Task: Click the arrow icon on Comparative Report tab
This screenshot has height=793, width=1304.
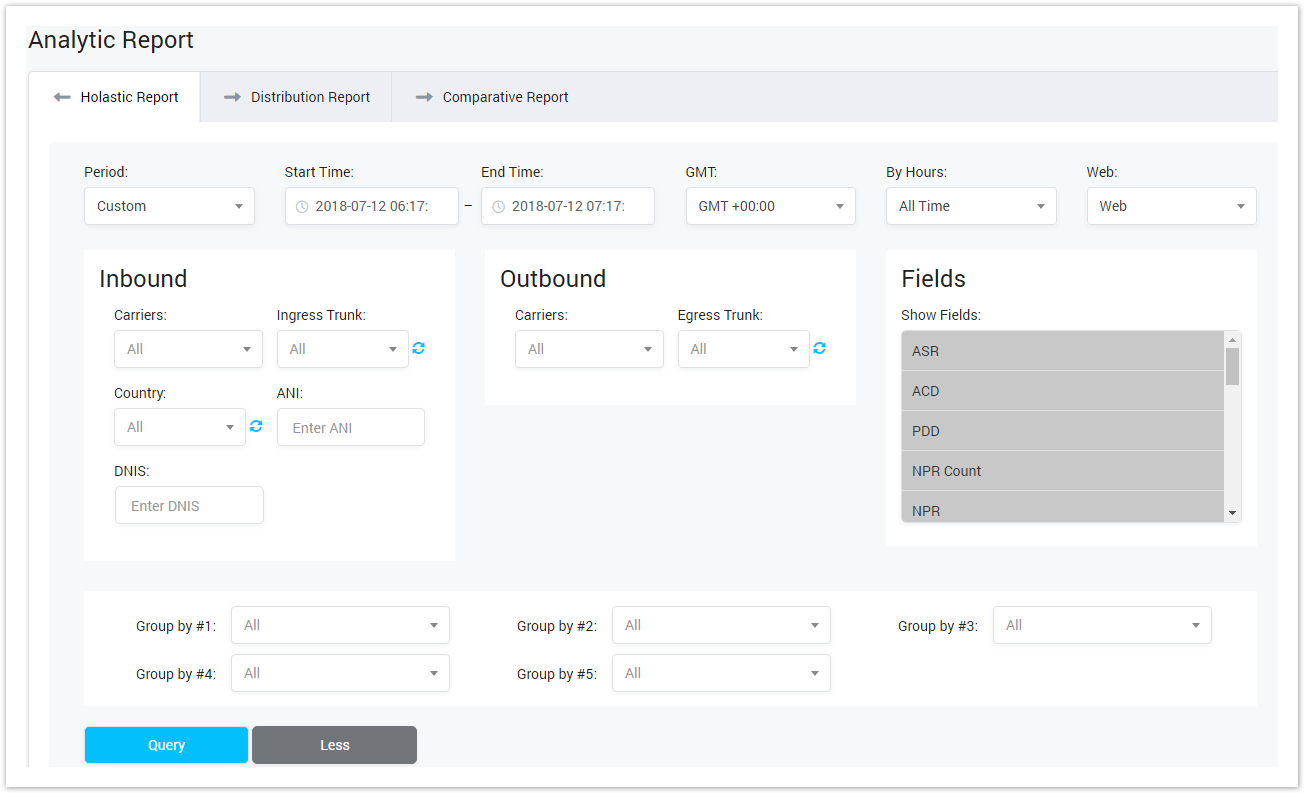Action: 422,96
